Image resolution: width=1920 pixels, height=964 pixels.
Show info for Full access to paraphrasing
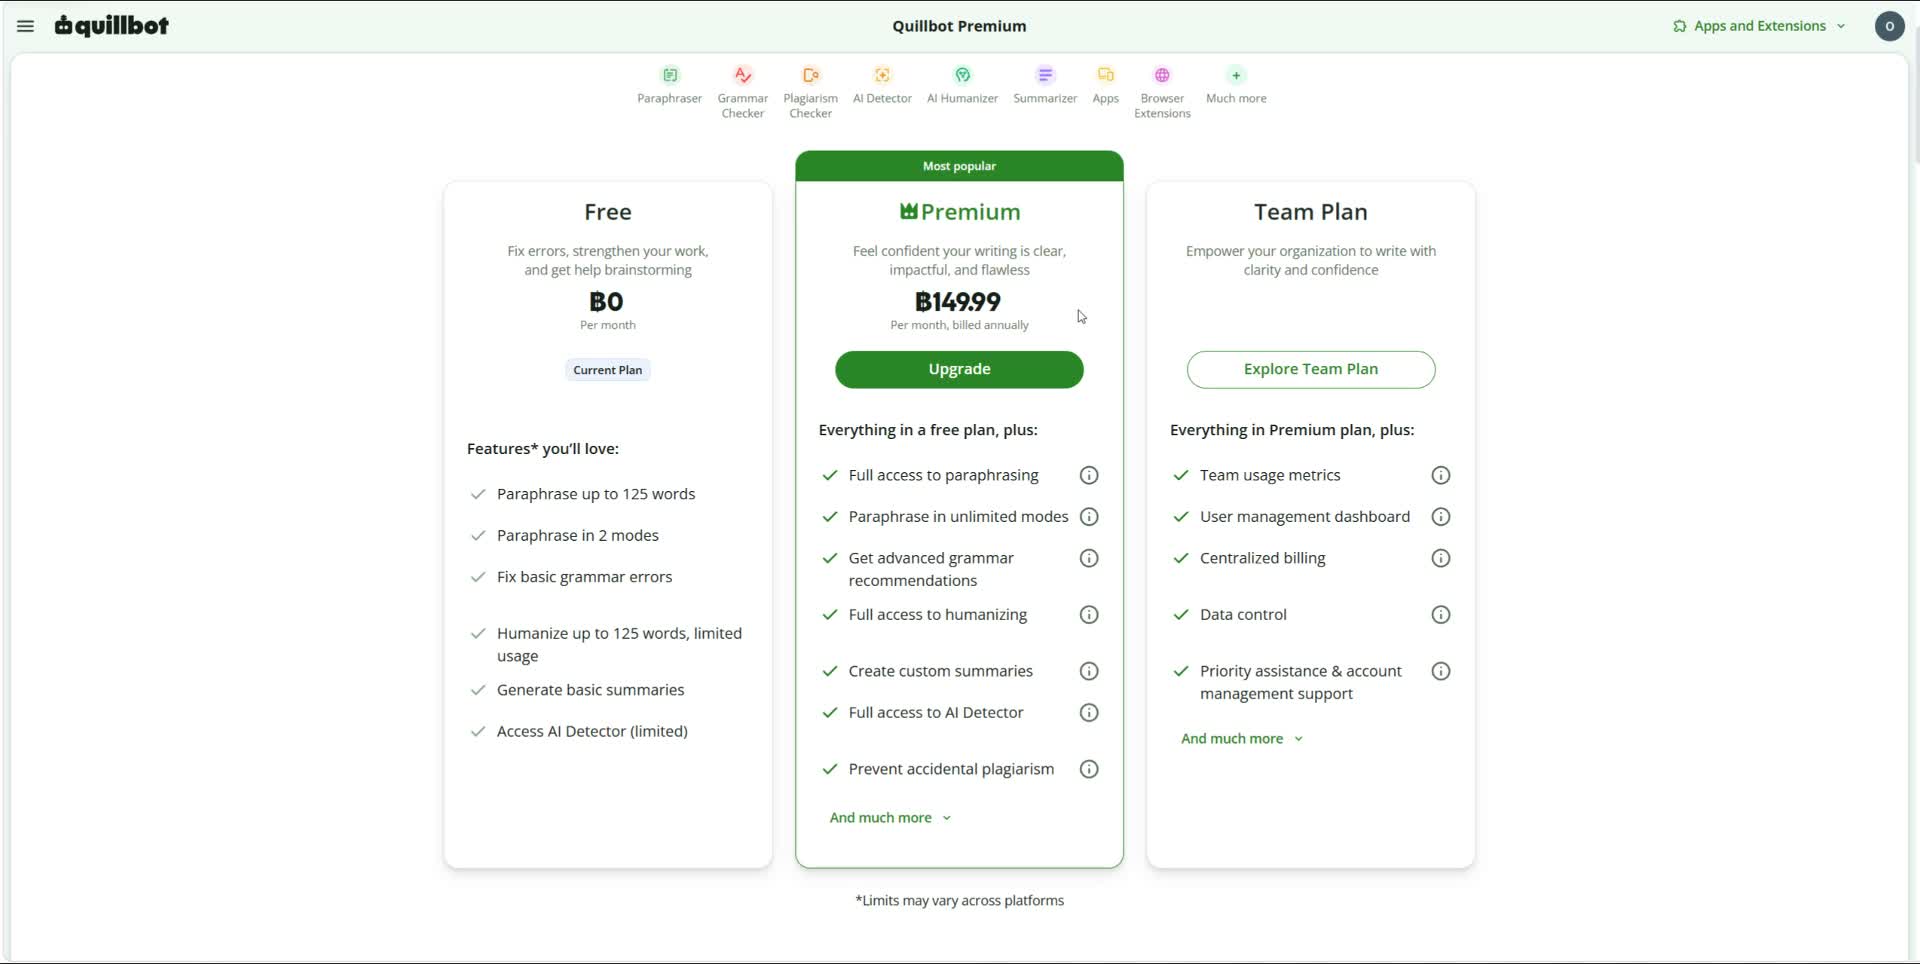tap(1089, 475)
